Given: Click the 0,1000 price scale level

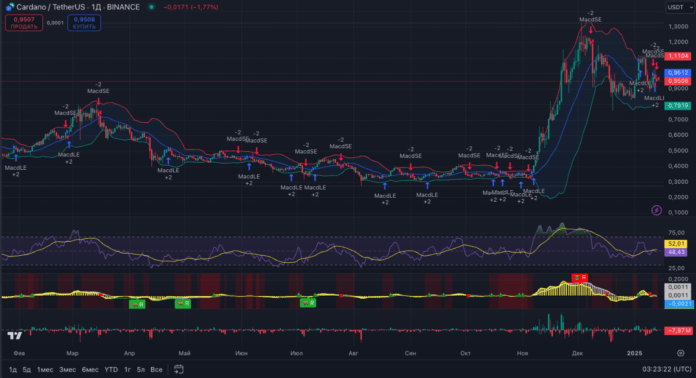Looking at the screenshot, I should (678, 213).
